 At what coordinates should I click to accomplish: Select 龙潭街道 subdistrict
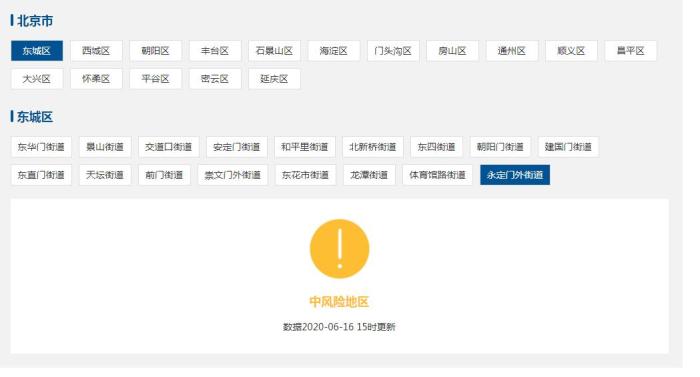369,175
